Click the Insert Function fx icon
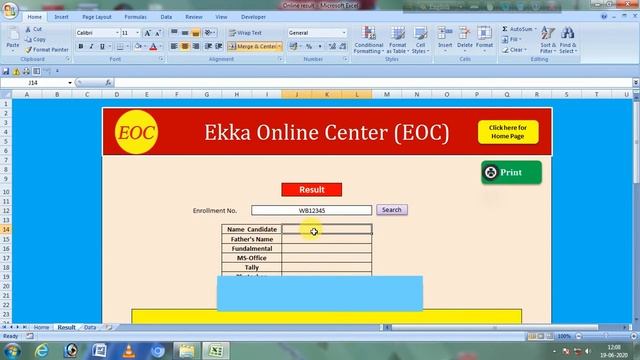The image size is (640, 360). tap(108, 83)
